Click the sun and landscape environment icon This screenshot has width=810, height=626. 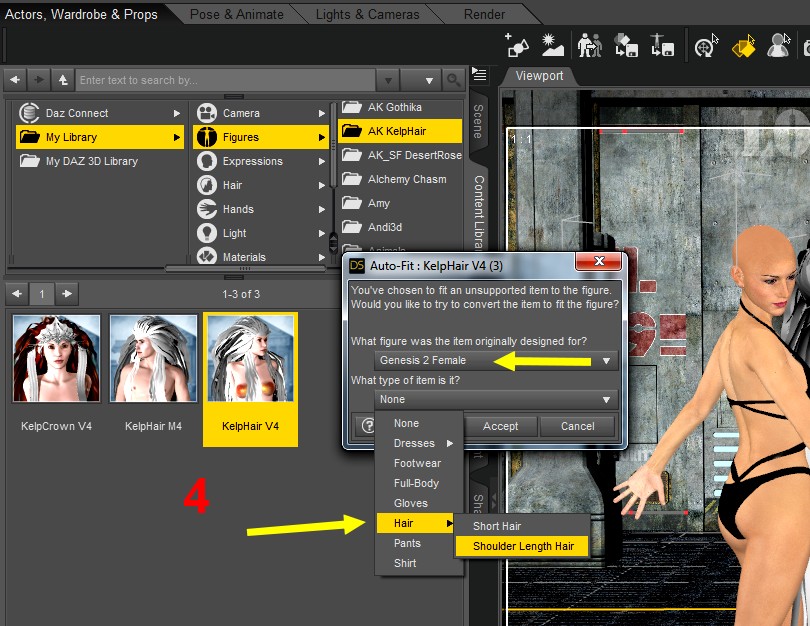point(552,45)
